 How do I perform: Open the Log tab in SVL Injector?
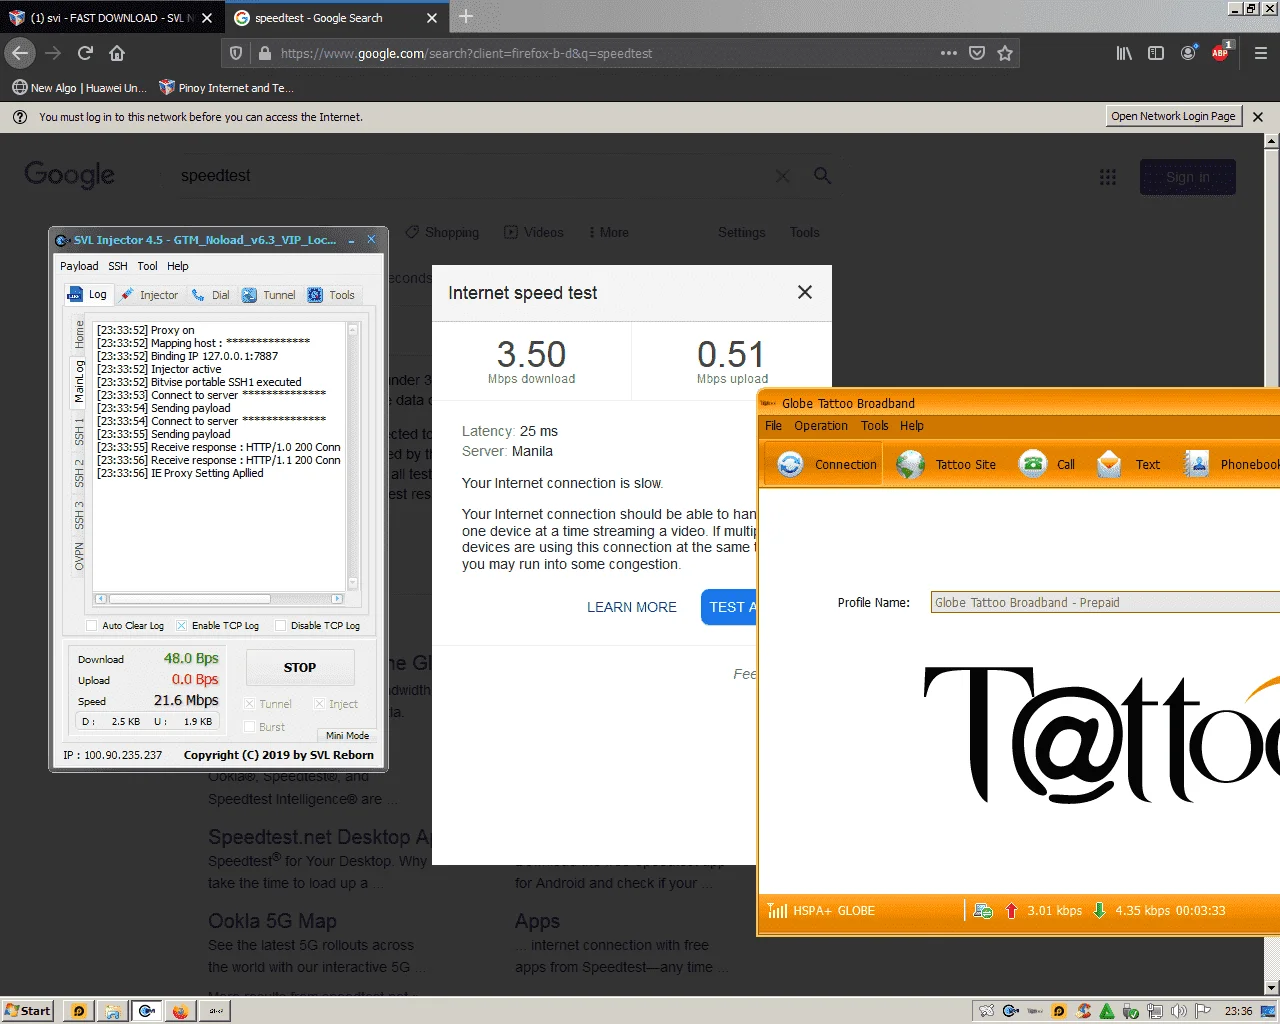[87, 294]
